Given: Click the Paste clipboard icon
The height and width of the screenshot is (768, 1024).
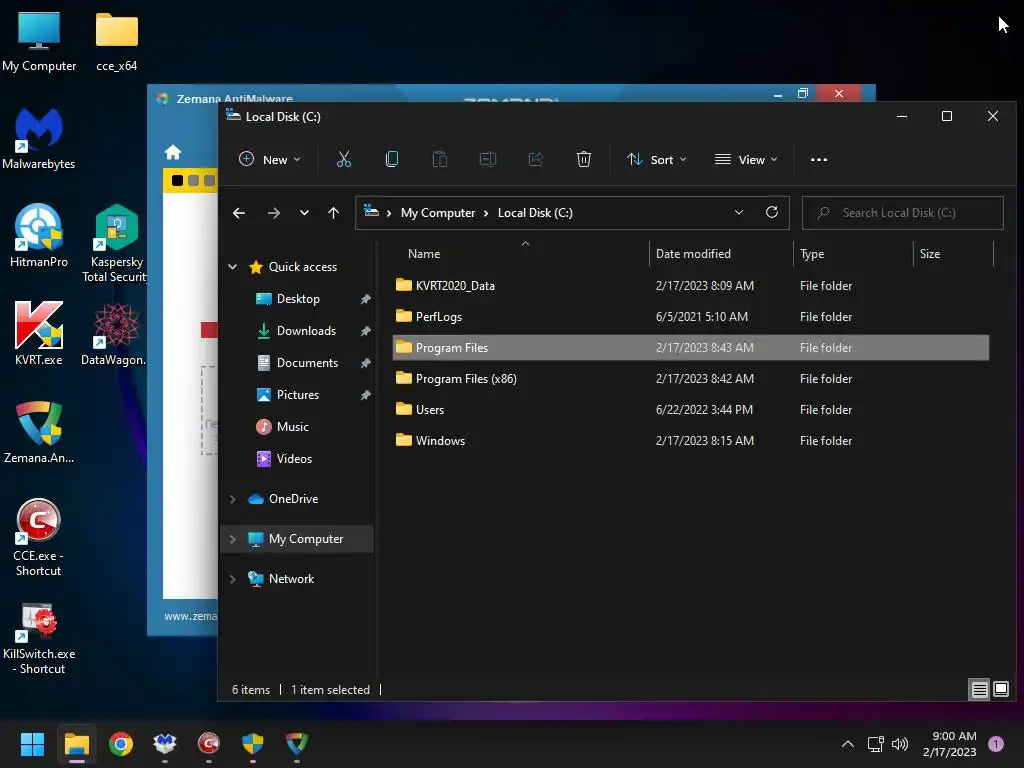Looking at the screenshot, I should 440,159.
